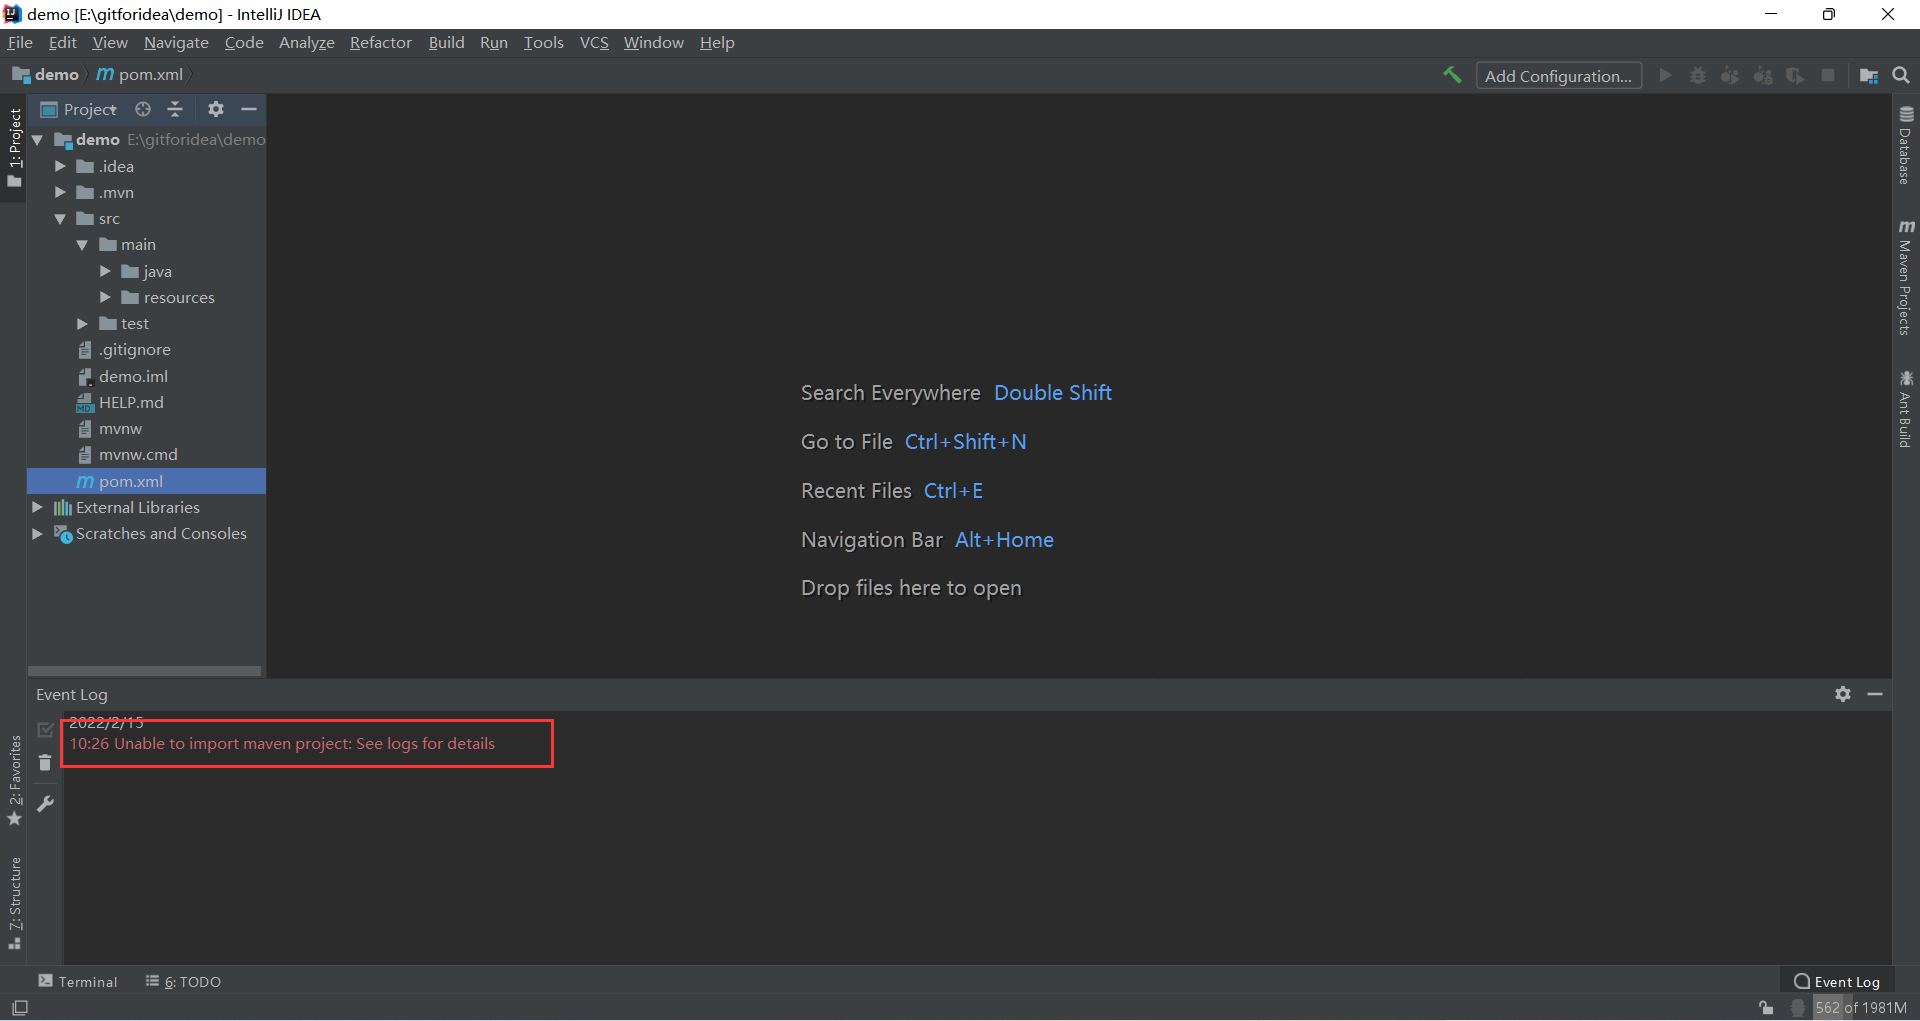The height and width of the screenshot is (1021, 1920).
Task: Click the Debug bug icon in toolbar
Action: [x=1697, y=75]
